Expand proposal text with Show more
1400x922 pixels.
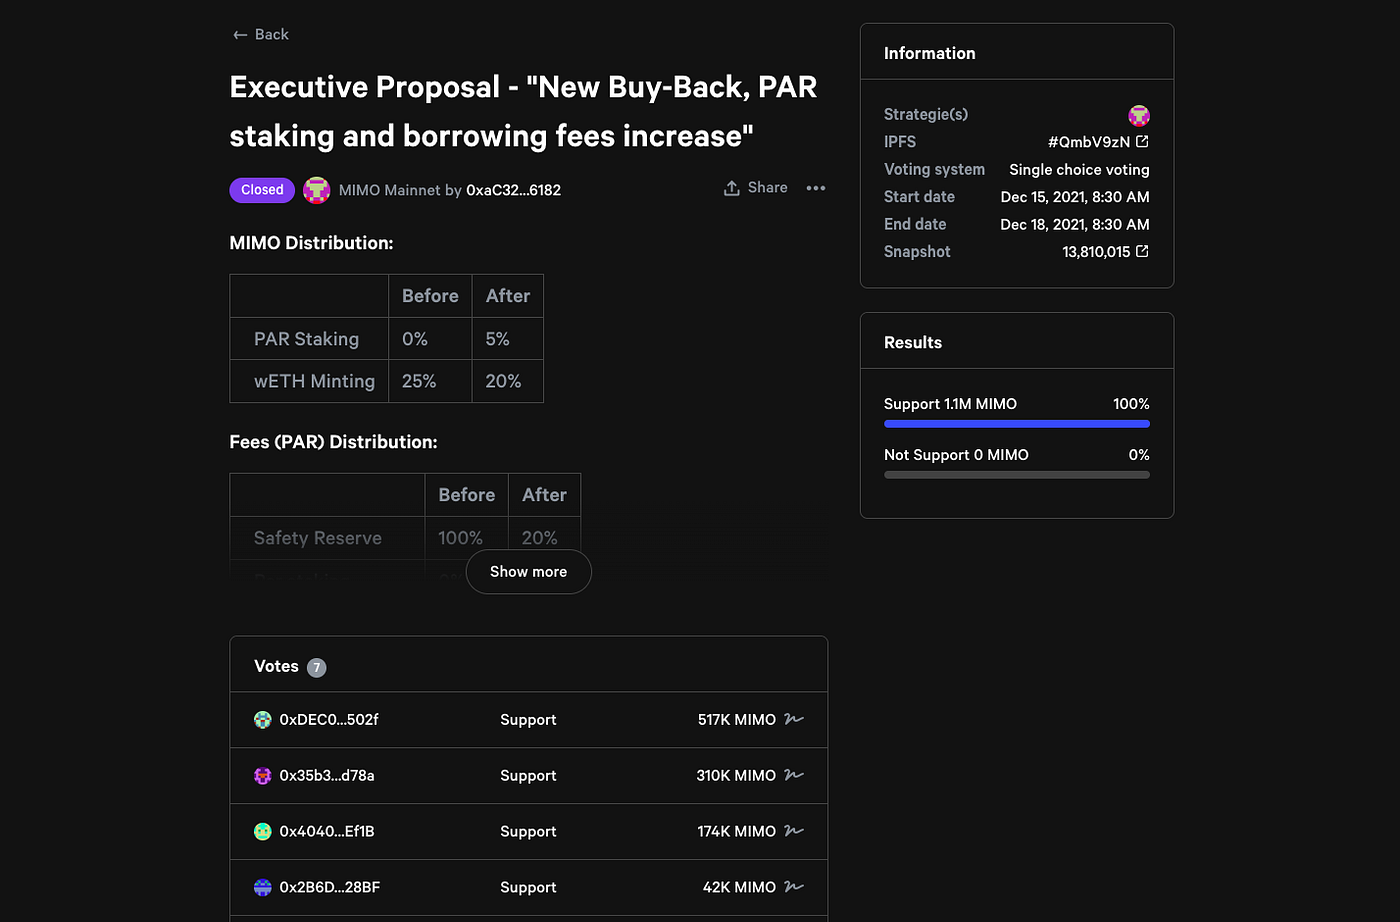point(528,572)
